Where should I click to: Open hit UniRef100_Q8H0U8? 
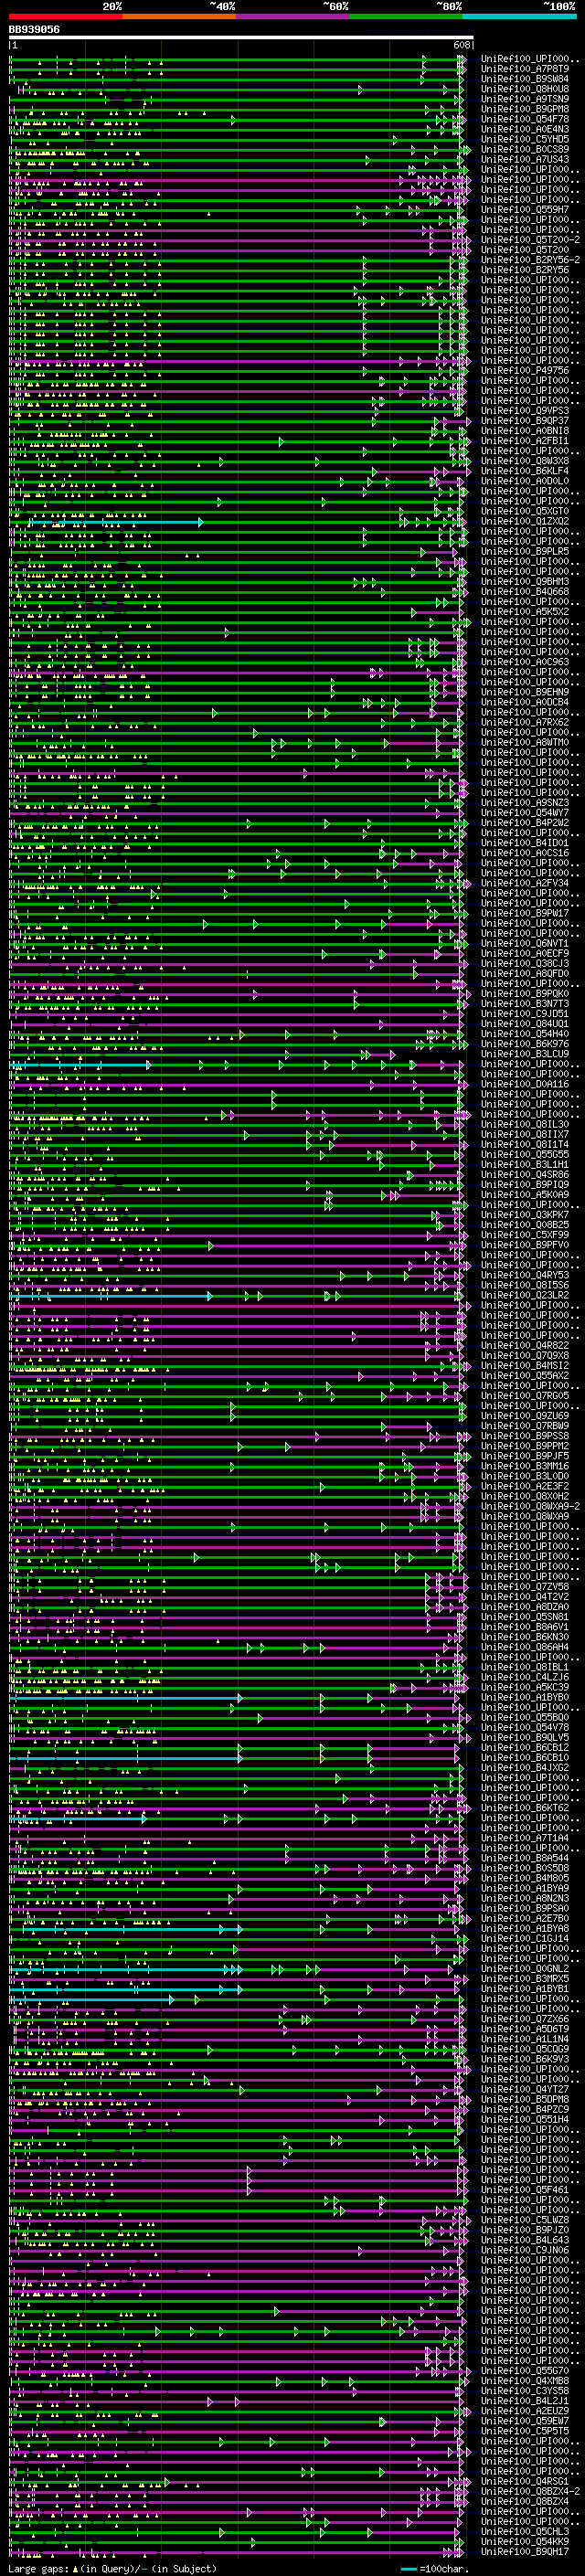point(525,89)
